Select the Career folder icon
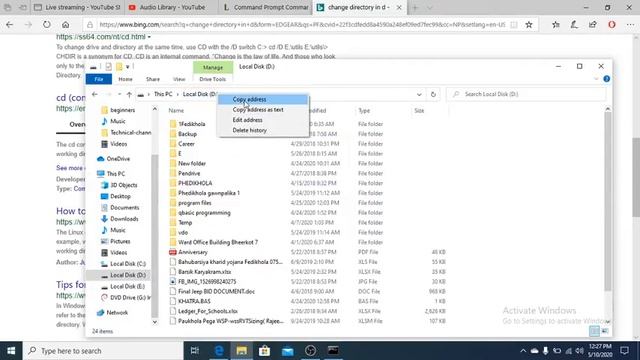The width and height of the screenshot is (640, 360). [x=173, y=144]
